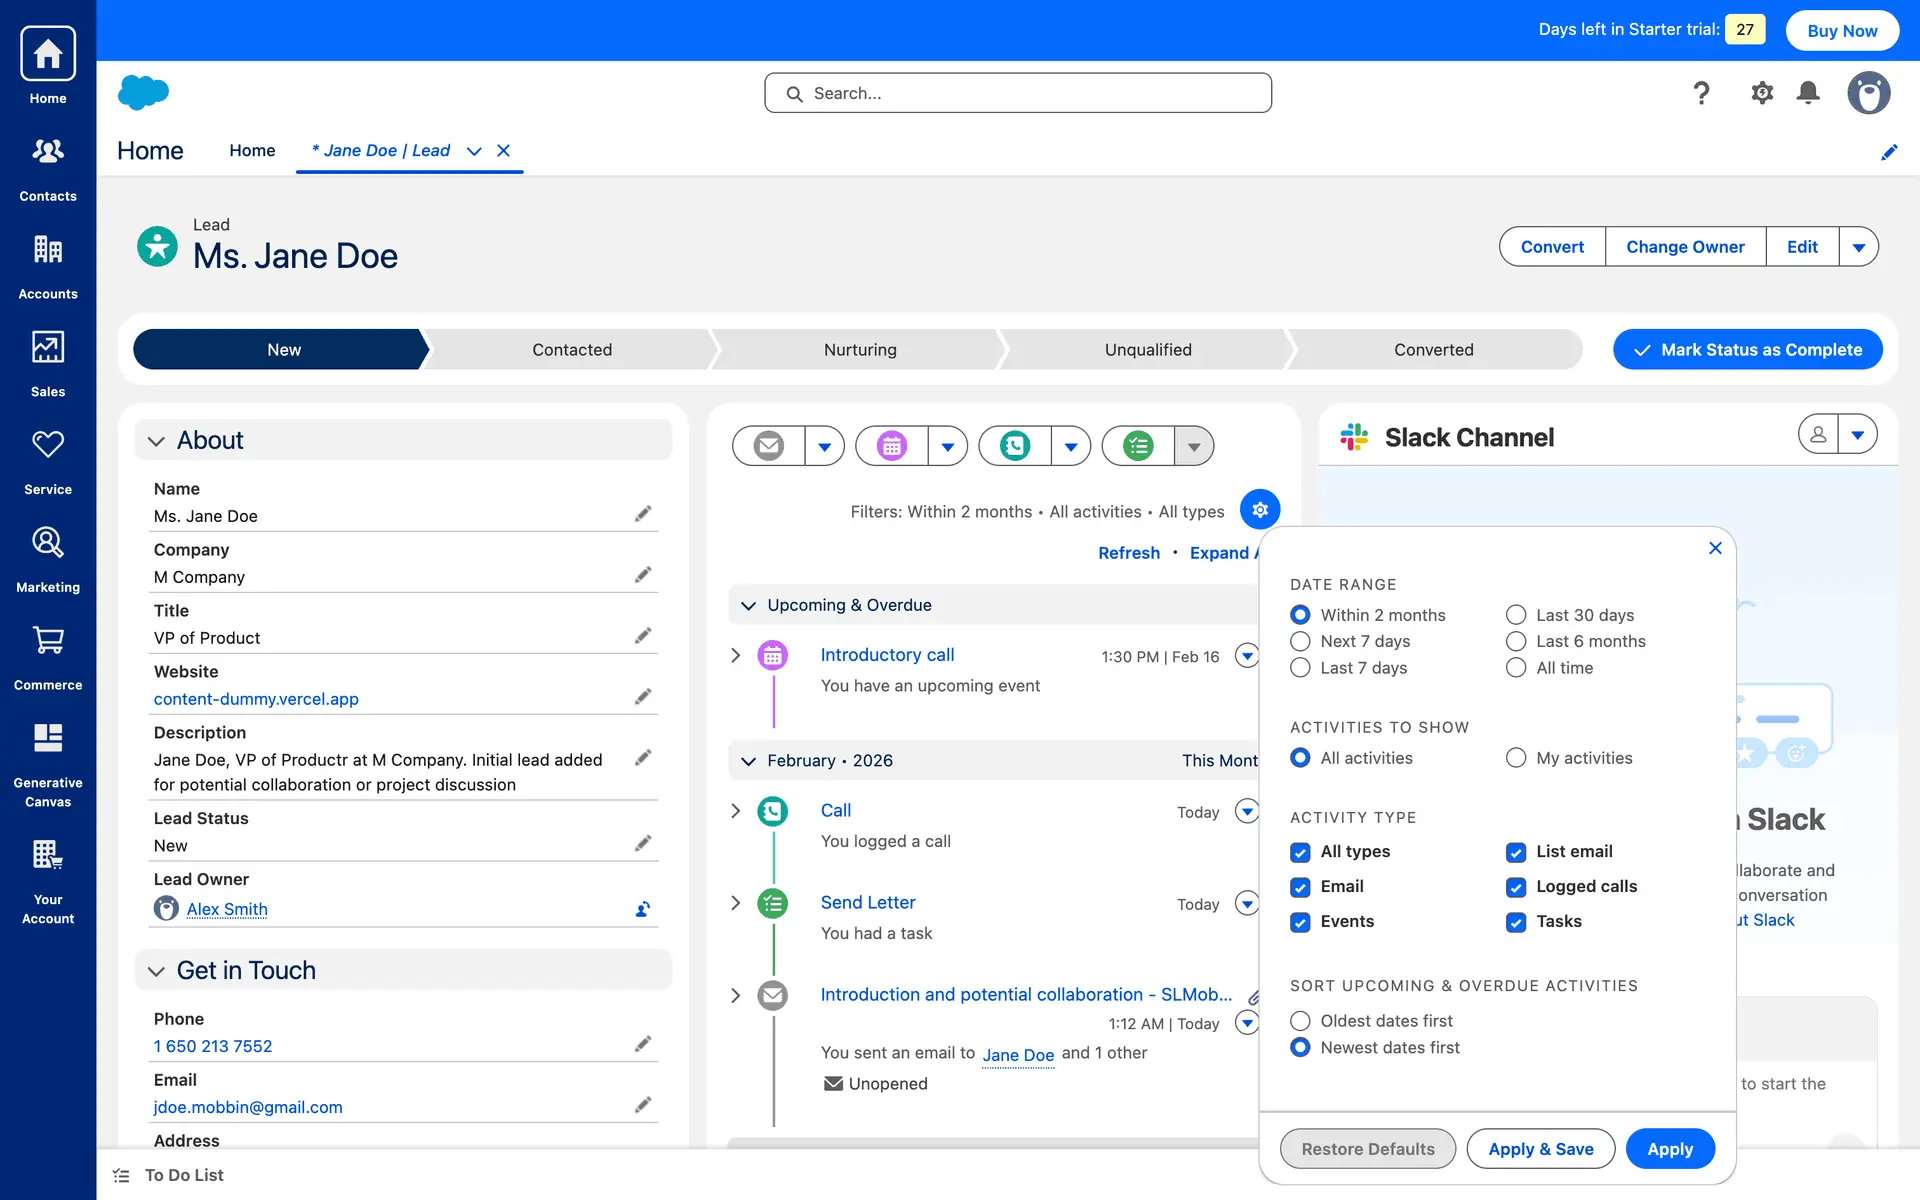Click the timeline filter gear icon

pyautogui.click(x=1260, y=510)
